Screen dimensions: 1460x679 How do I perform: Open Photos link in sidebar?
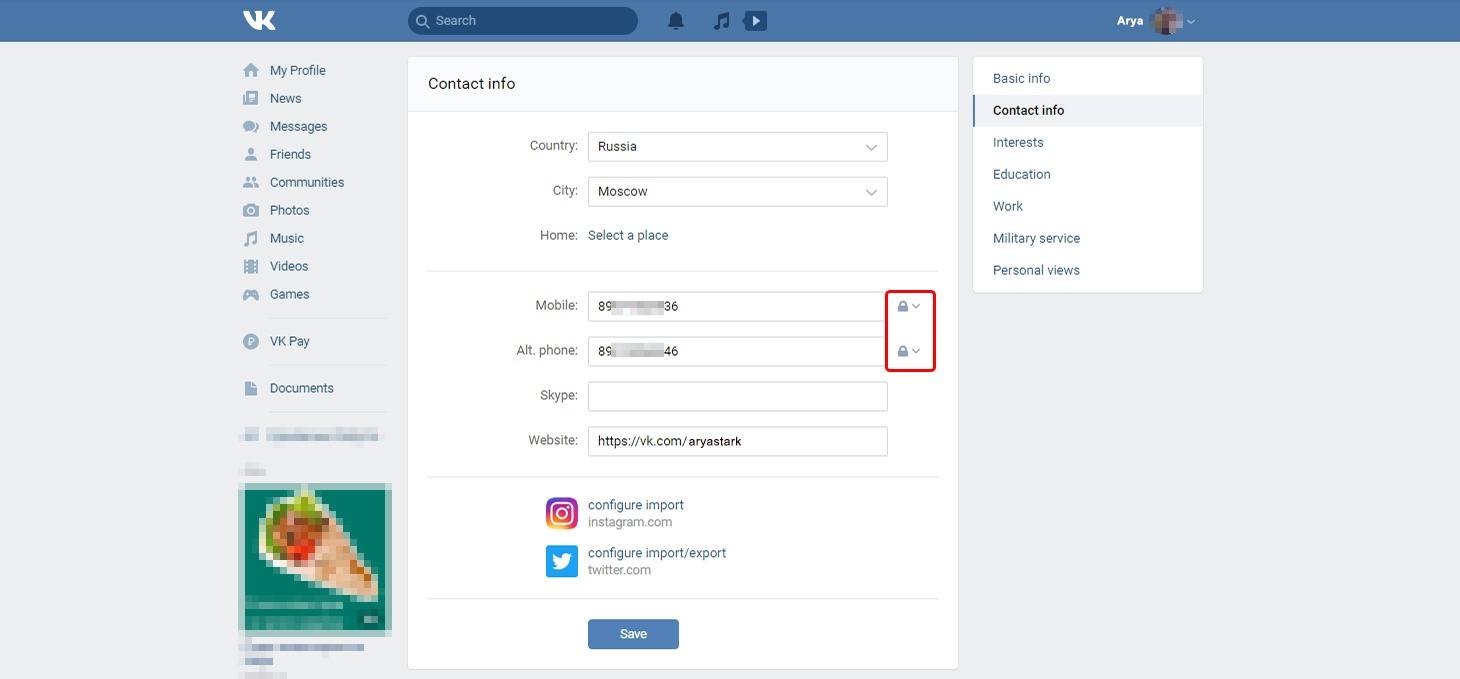pyautogui.click(x=289, y=210)
